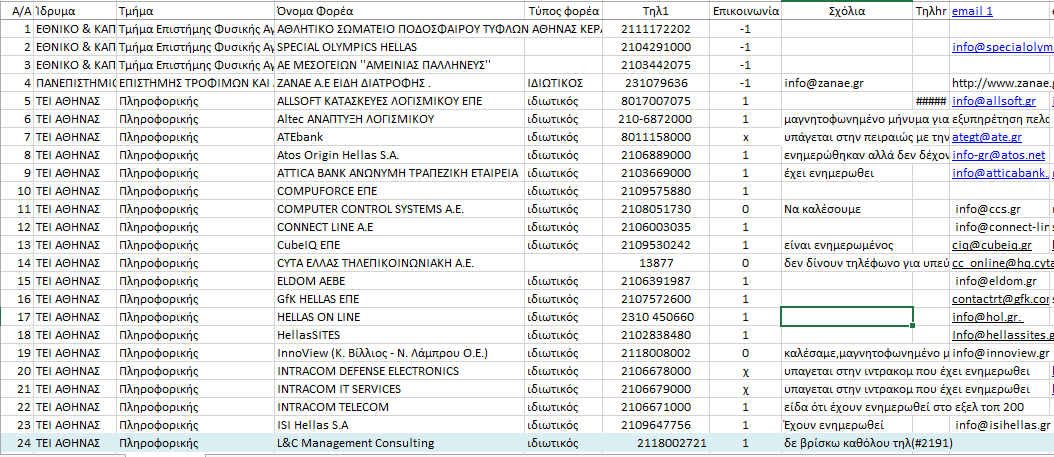The image size is (1054, 457).
Task: Select phone number cell 2310 450660
Action: [x=657, y=317]
